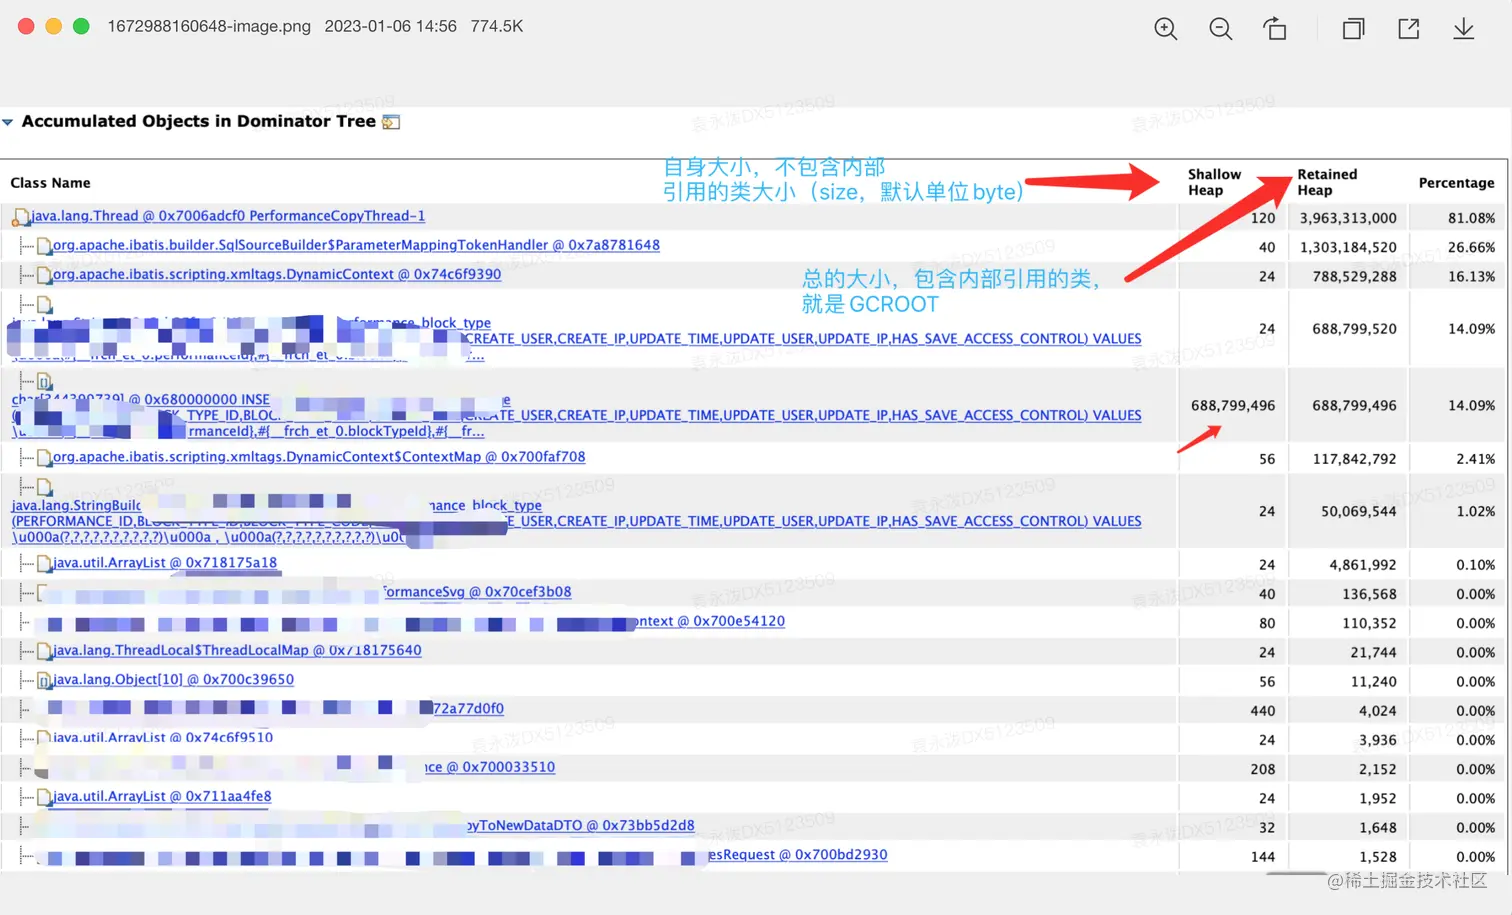The width and height of the screenshot is (1512, 915).
Task: Open DynamicContext @ 0x74c6f9390 link
Action: point(277,274)
